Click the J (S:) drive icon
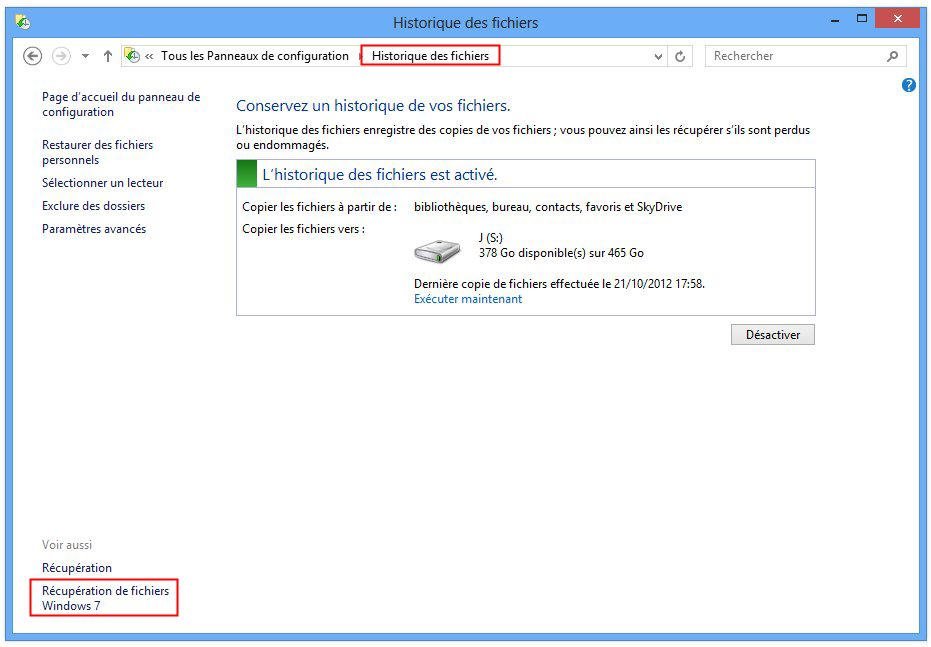Screen dimensions: 931x647 pos(437,252)
